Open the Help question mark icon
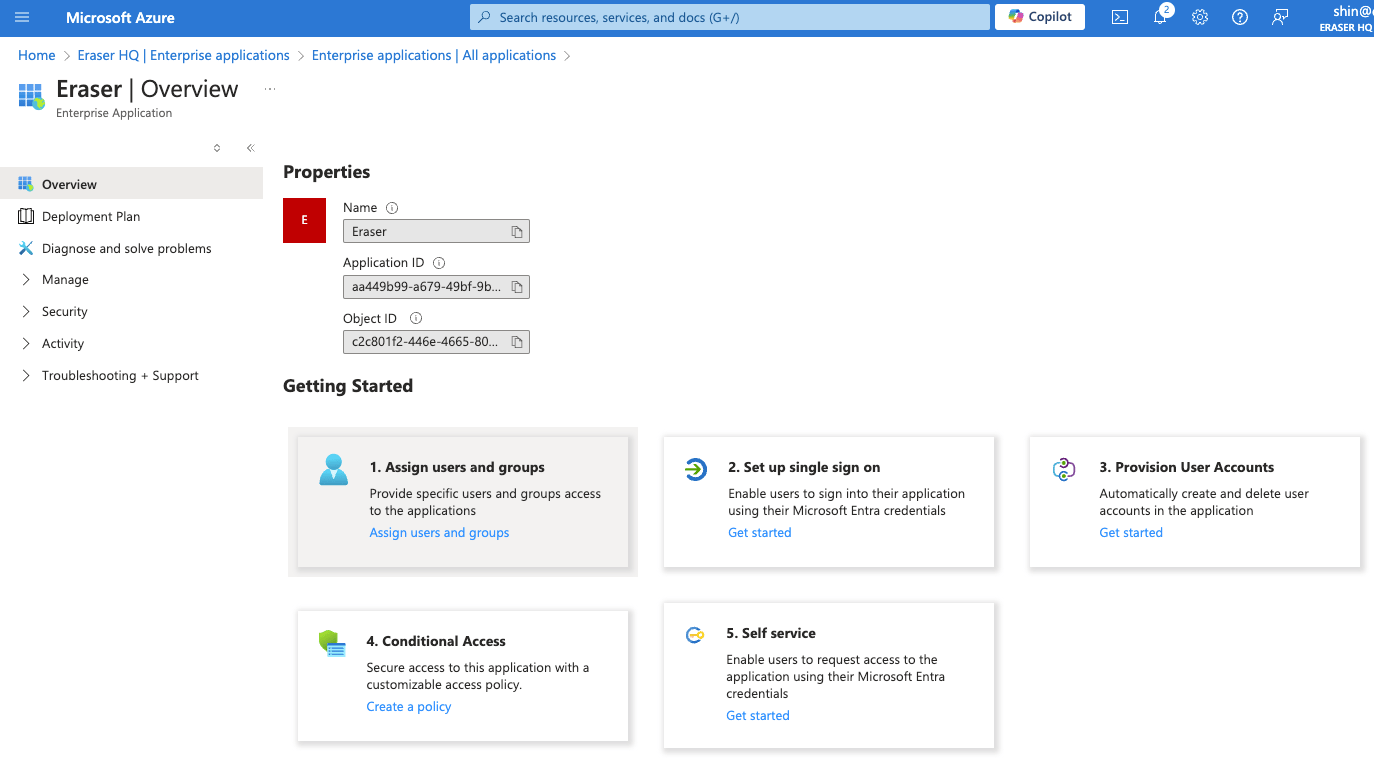The image size is (1374, 762). click(x=1240, y=17)
